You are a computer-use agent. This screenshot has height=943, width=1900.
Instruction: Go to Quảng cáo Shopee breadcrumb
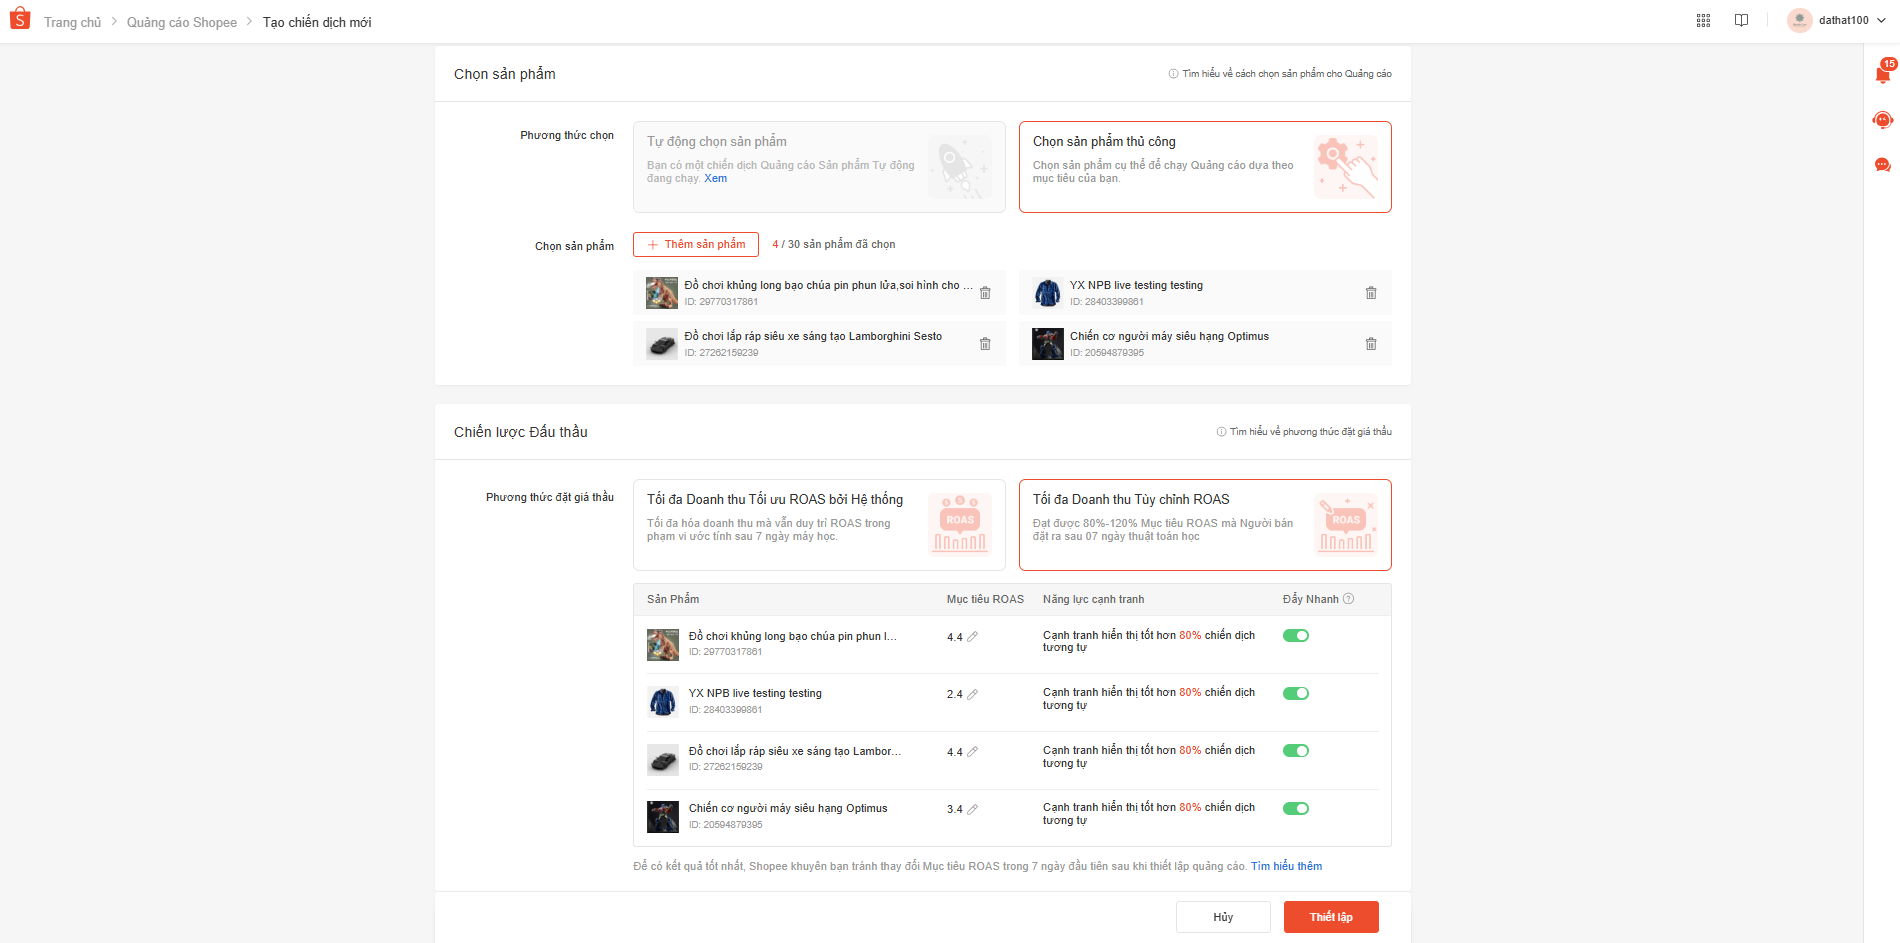182,22
